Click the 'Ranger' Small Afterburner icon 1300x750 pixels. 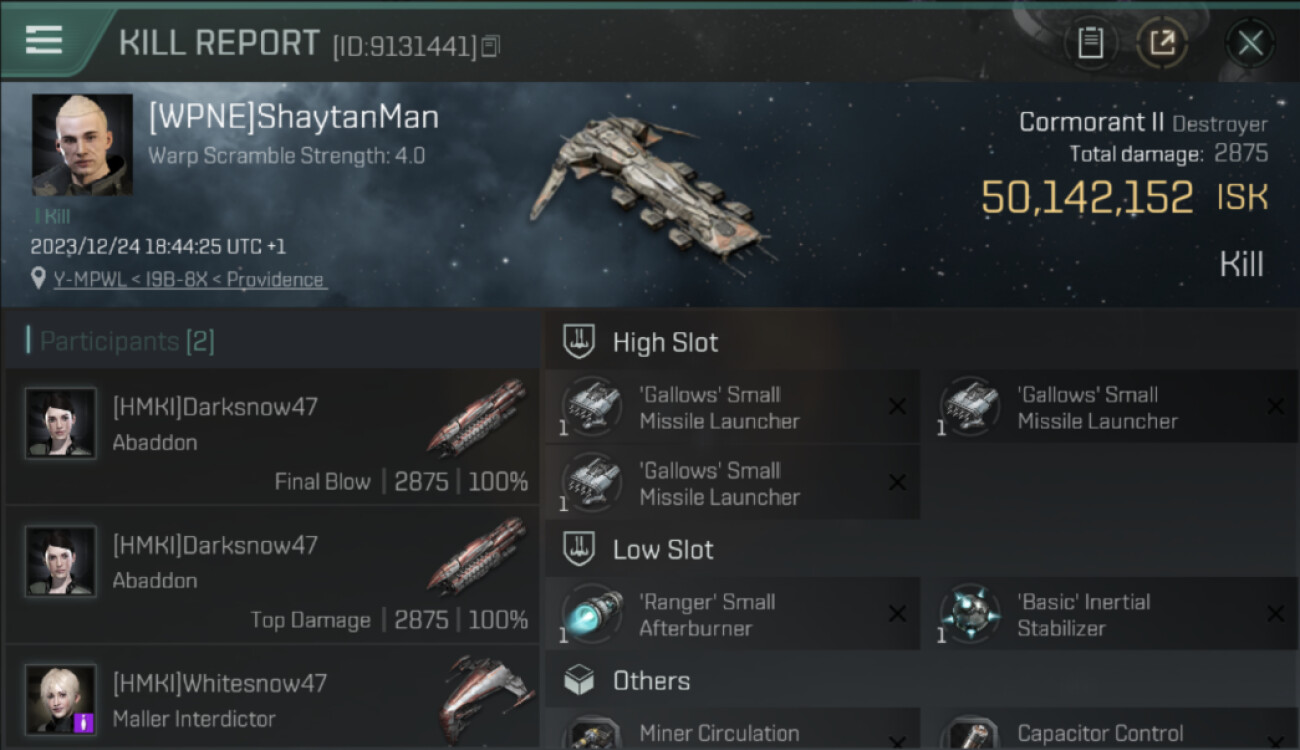click(592, 614)
